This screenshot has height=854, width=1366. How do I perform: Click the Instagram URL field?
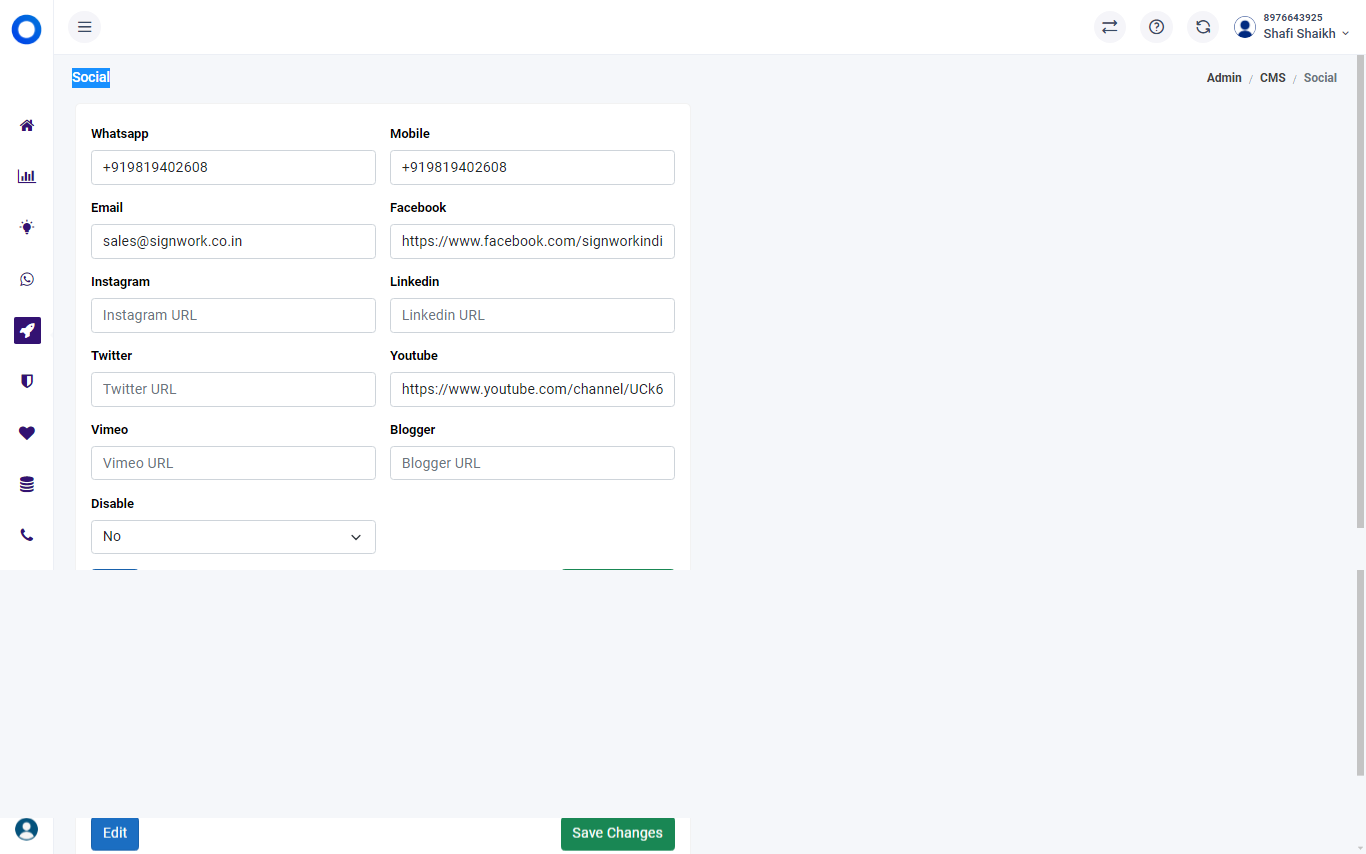coord(233,315)
